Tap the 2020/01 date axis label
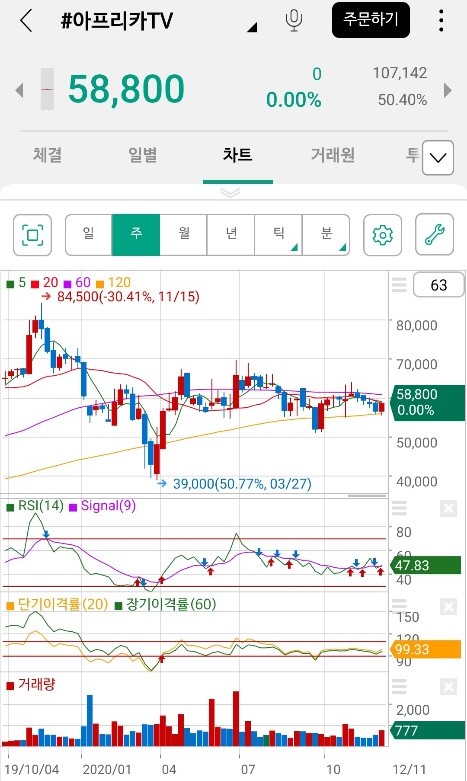 (107, 770)
